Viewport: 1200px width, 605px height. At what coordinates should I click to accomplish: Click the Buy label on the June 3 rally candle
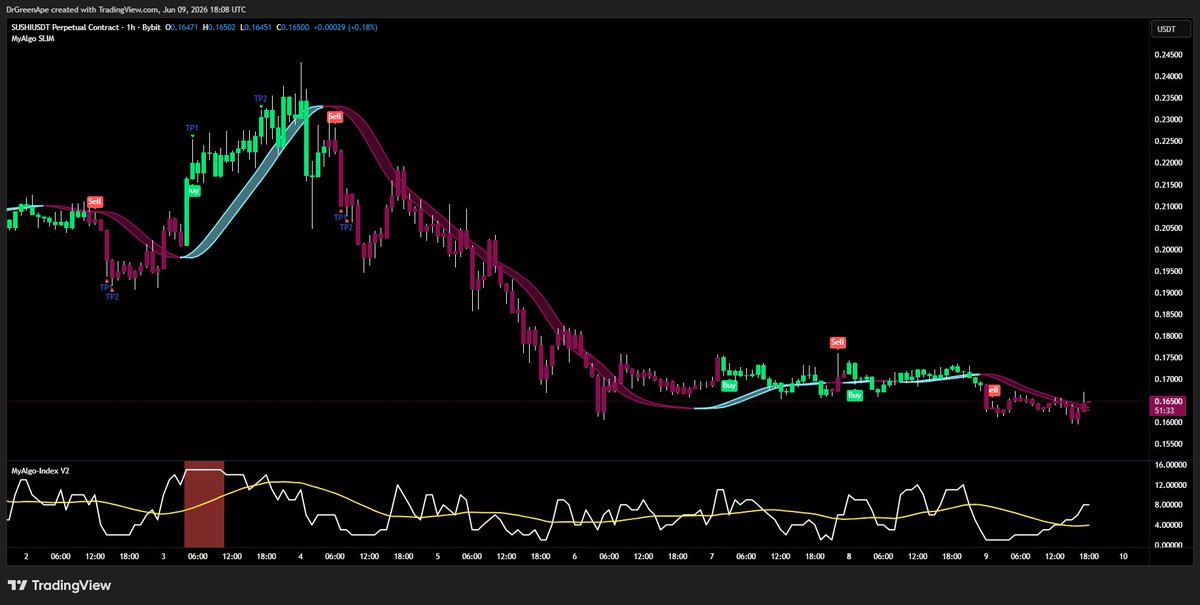coord(192,189)
